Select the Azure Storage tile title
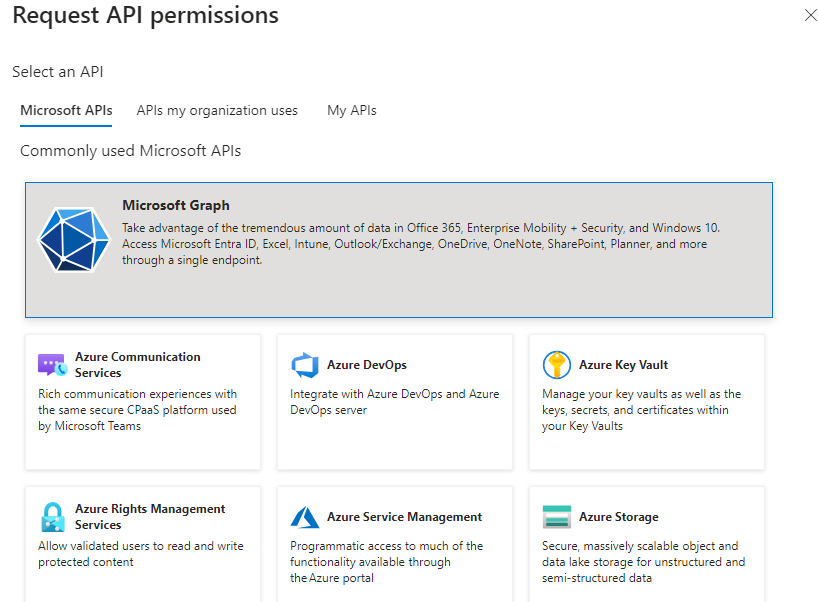 [618, 517]
